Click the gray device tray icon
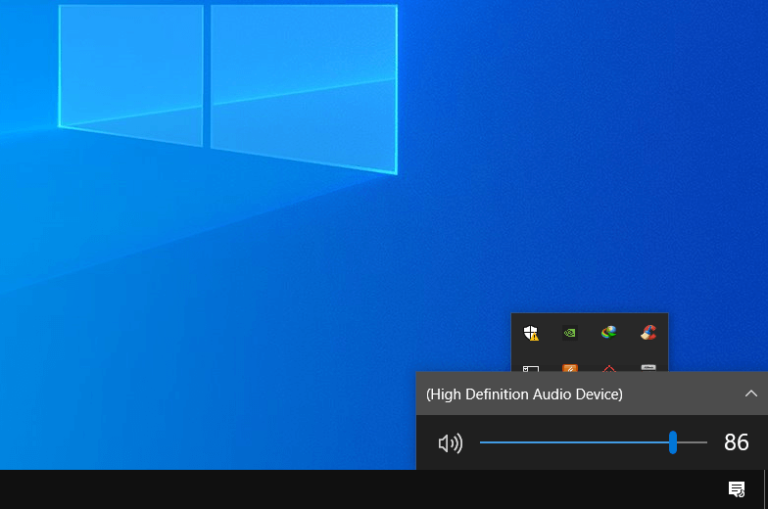768x509 pixels. click(648, 368)
